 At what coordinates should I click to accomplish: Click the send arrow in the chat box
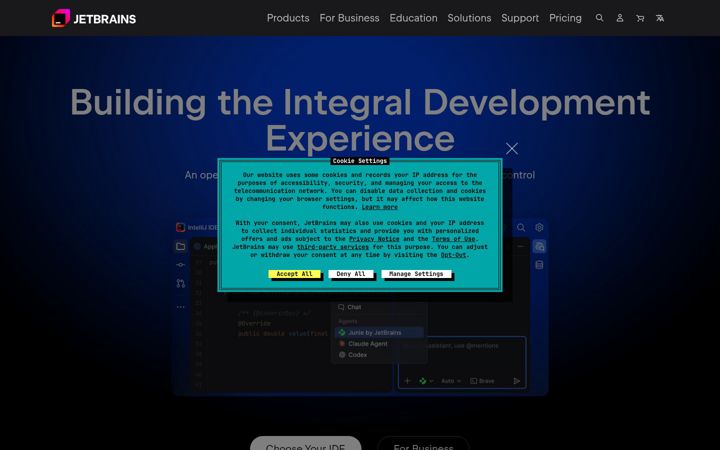[517, 381]
